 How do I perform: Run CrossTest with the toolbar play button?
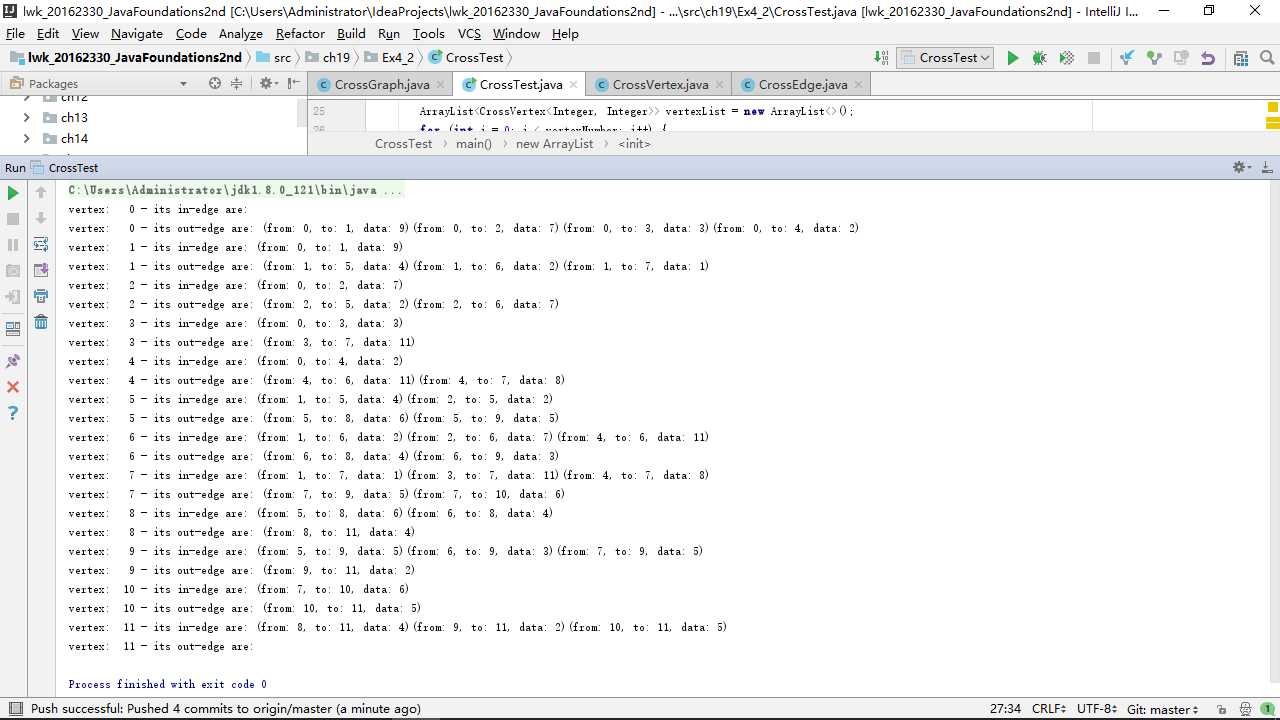point(1012,58)
